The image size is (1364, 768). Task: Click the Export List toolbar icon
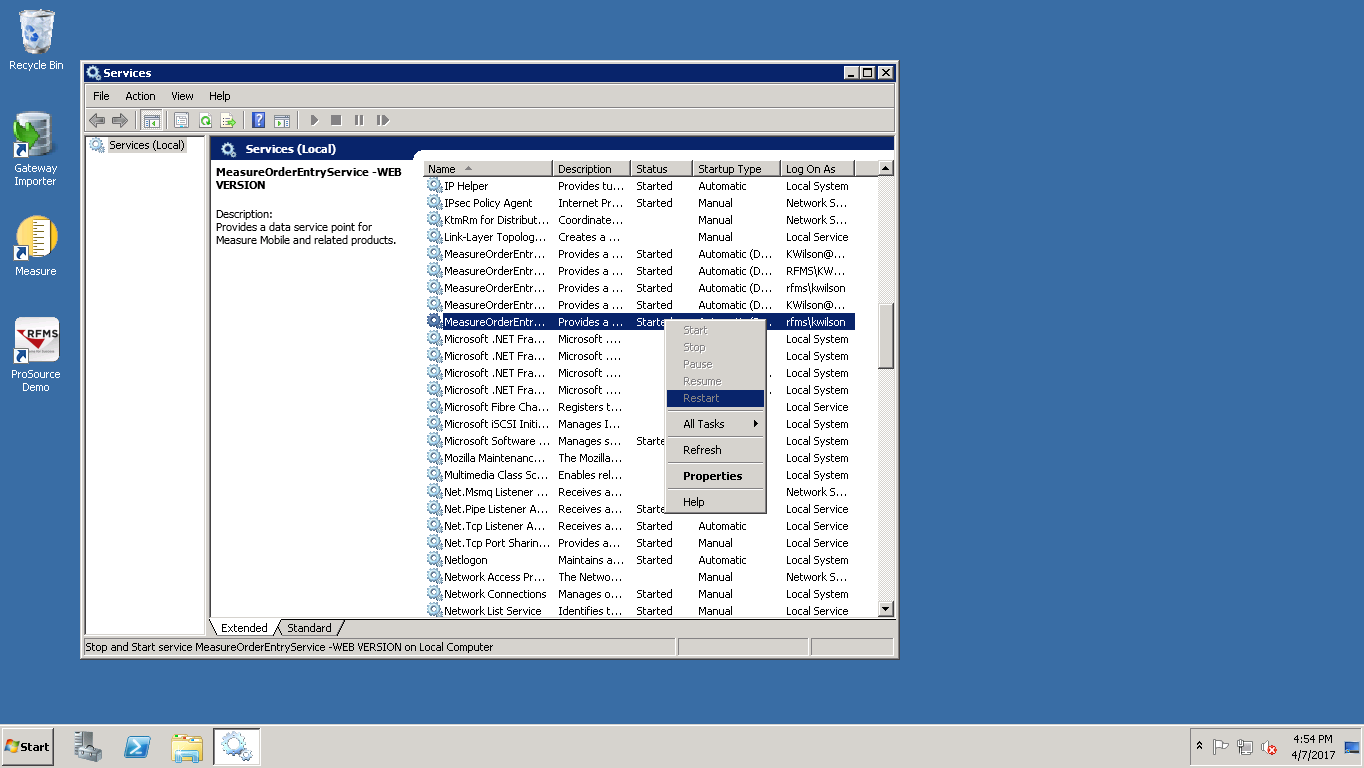[x=228, y=120]
